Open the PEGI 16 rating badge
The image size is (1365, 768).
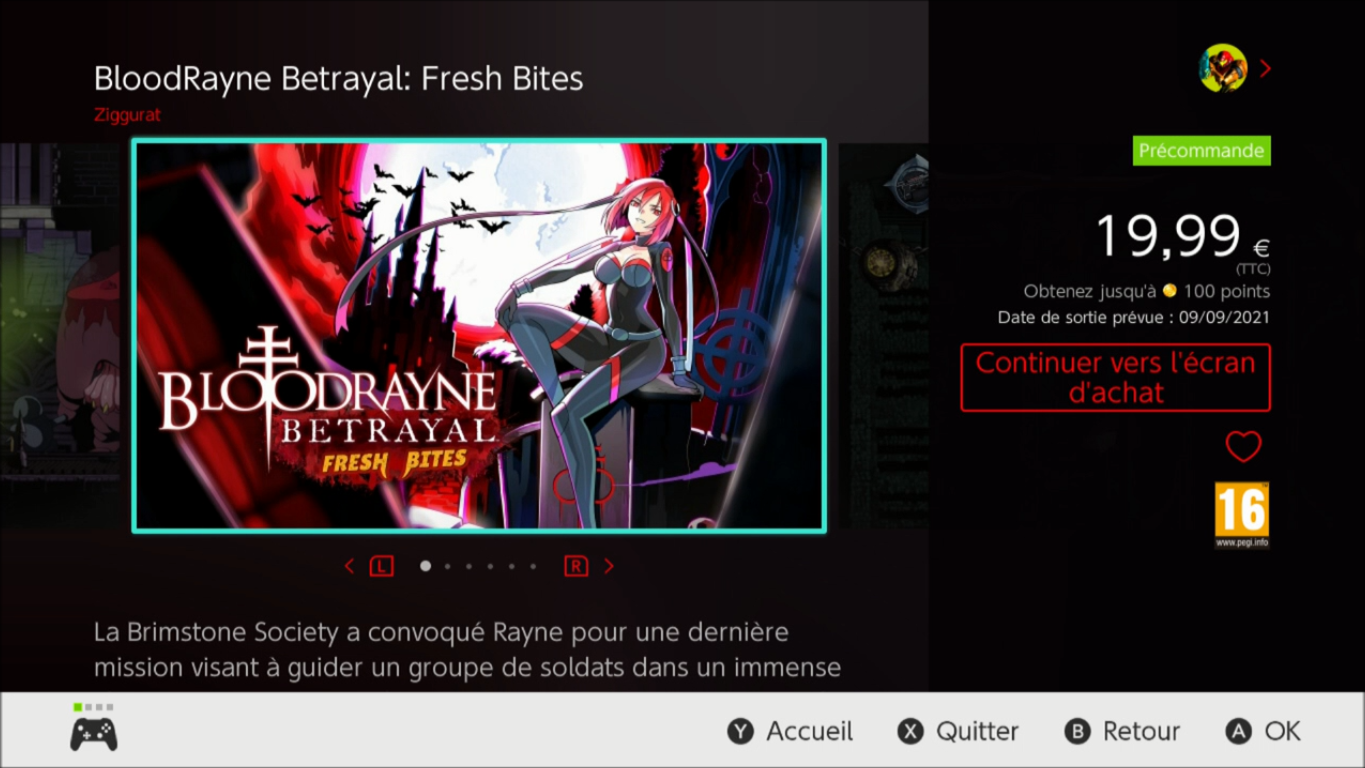(x=1242, y=515)
